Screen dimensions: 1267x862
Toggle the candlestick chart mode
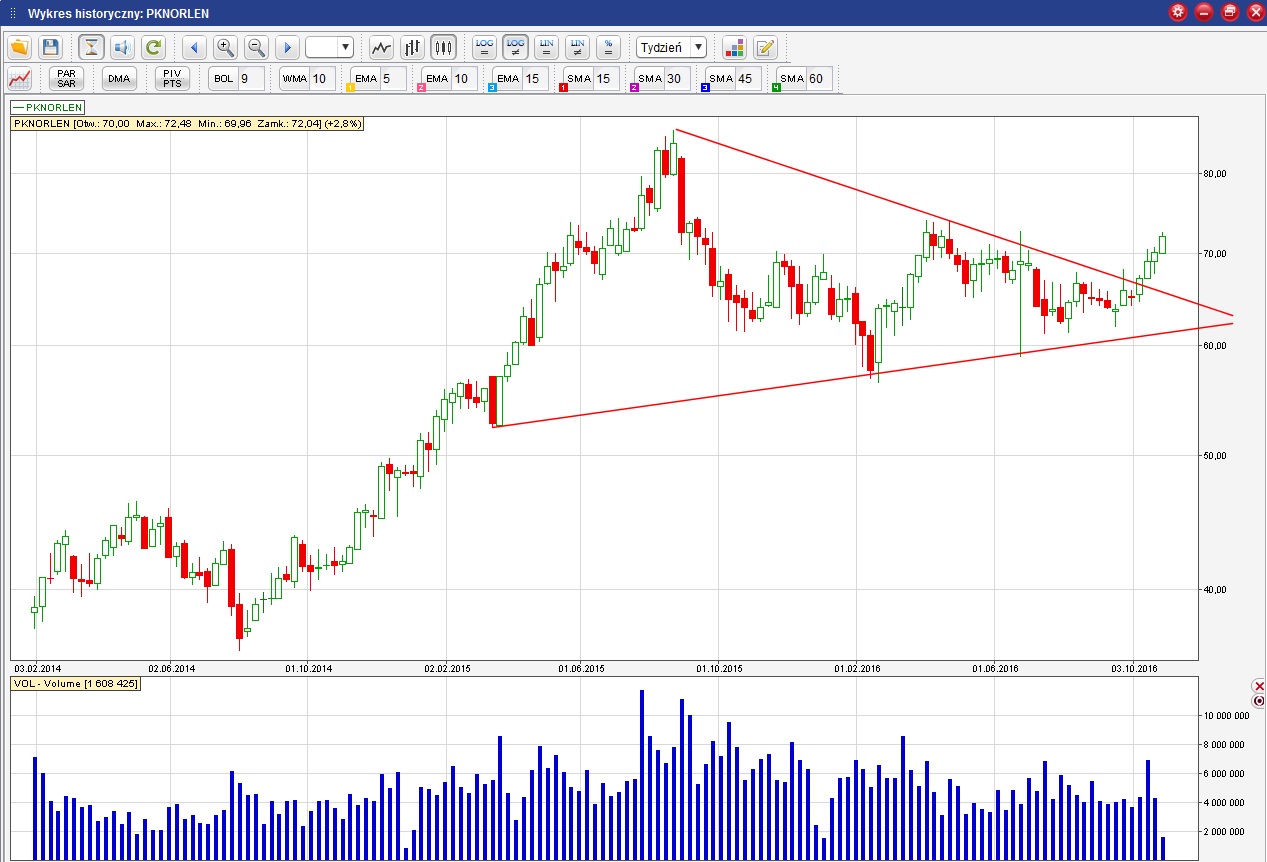pos(443,47)
